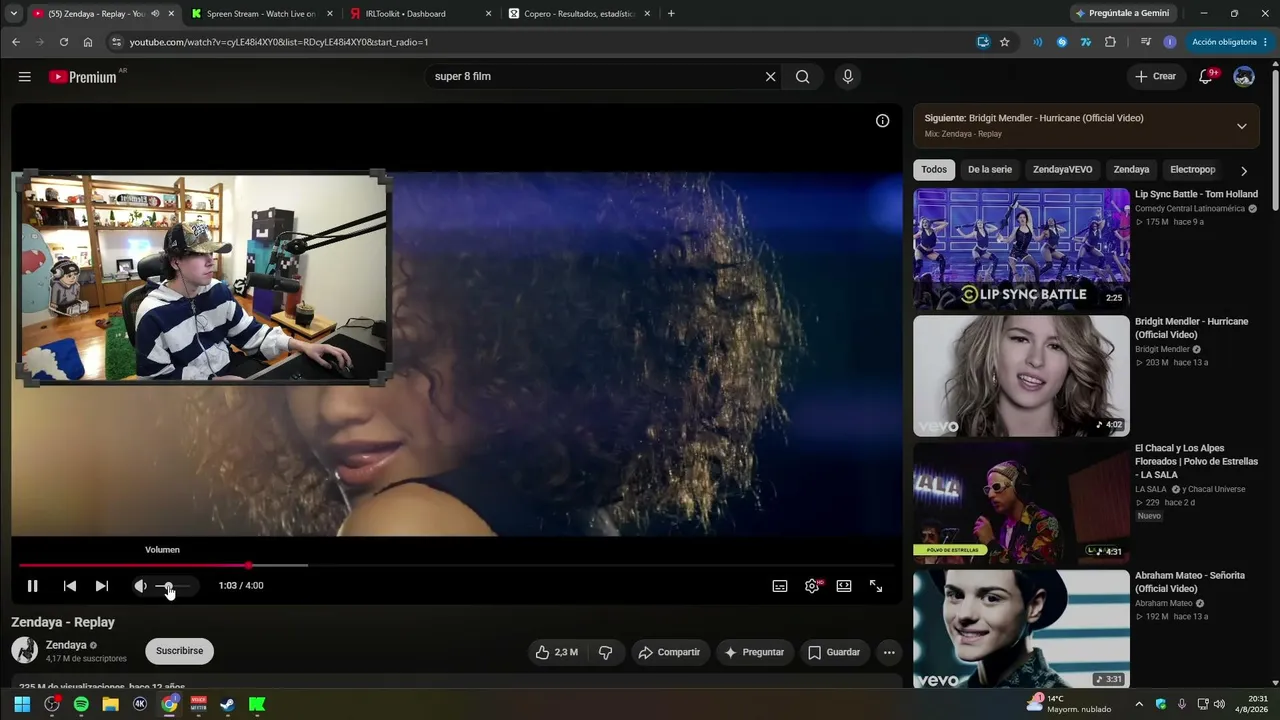Open the Preguntar AI button
The width and height of the screenshot is (1280, 720).
755,652
